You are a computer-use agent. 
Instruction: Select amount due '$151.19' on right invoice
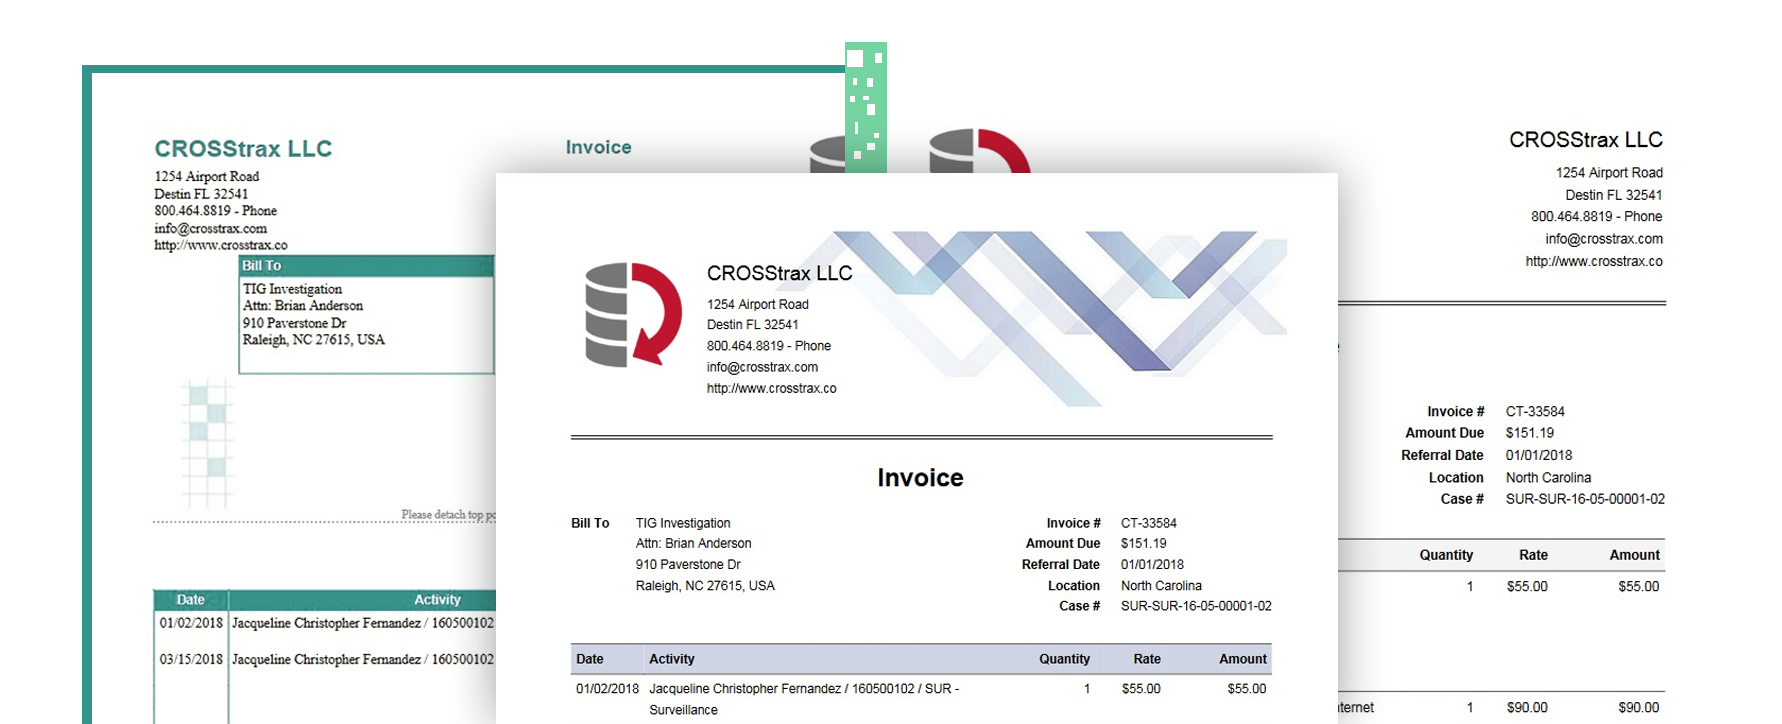(x=1530, y=433)
